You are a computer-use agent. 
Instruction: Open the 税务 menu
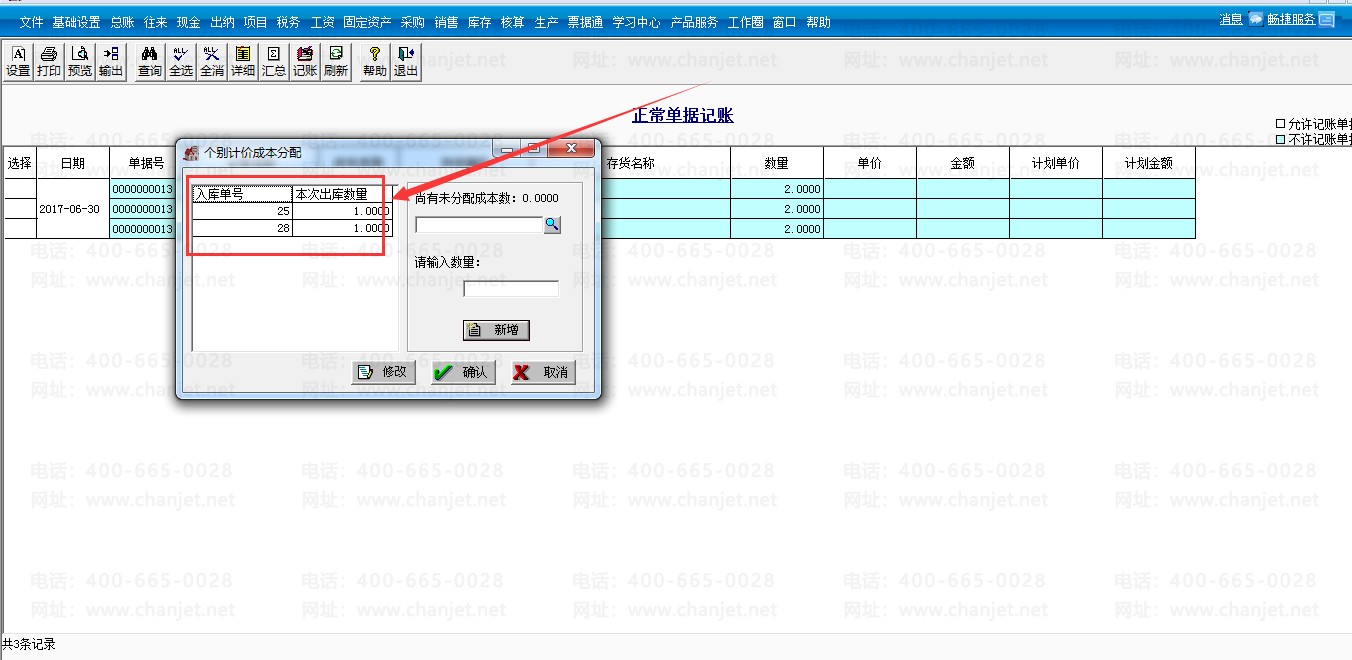point(288,22)
